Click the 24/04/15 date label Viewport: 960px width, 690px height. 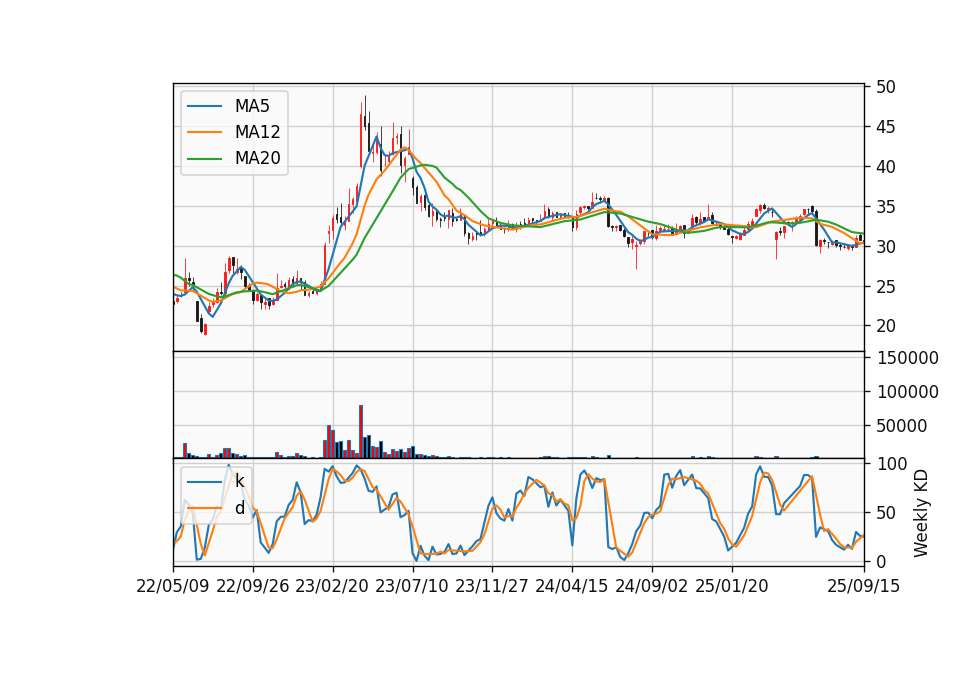(572, 587)
